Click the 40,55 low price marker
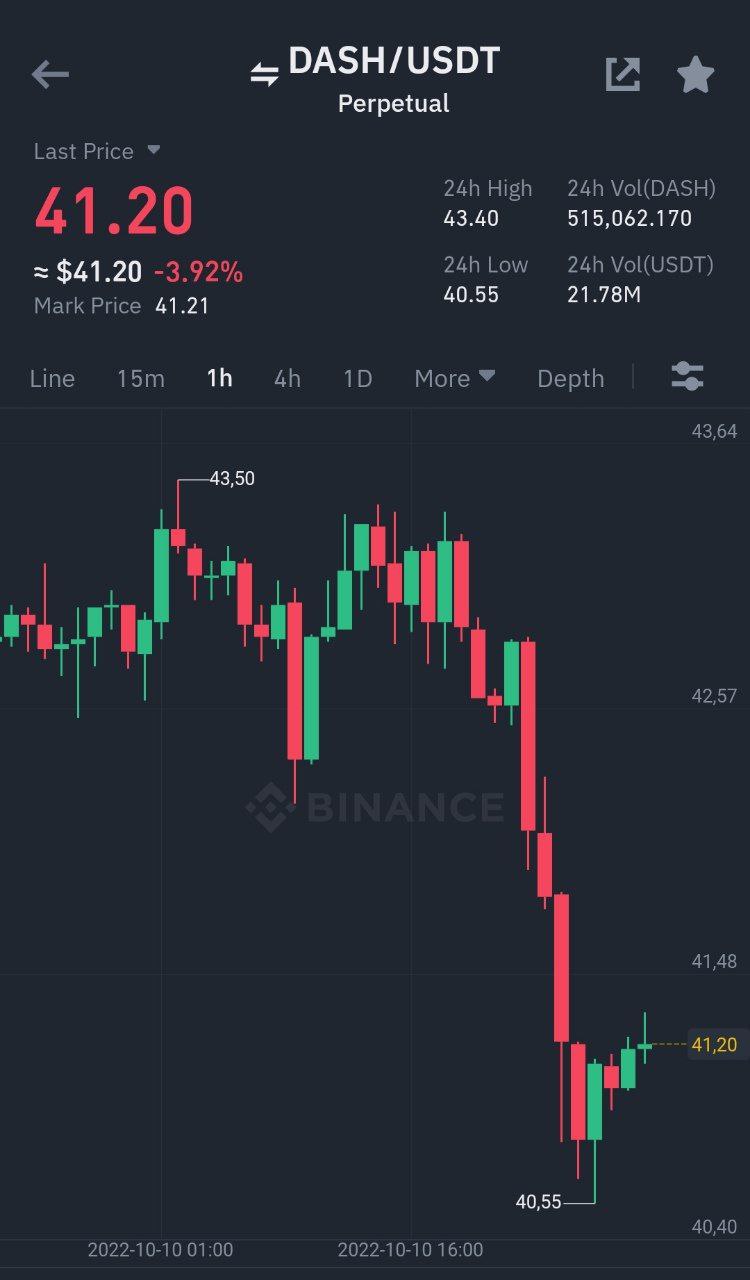The image size is (750, 1280). point(539,1202)
